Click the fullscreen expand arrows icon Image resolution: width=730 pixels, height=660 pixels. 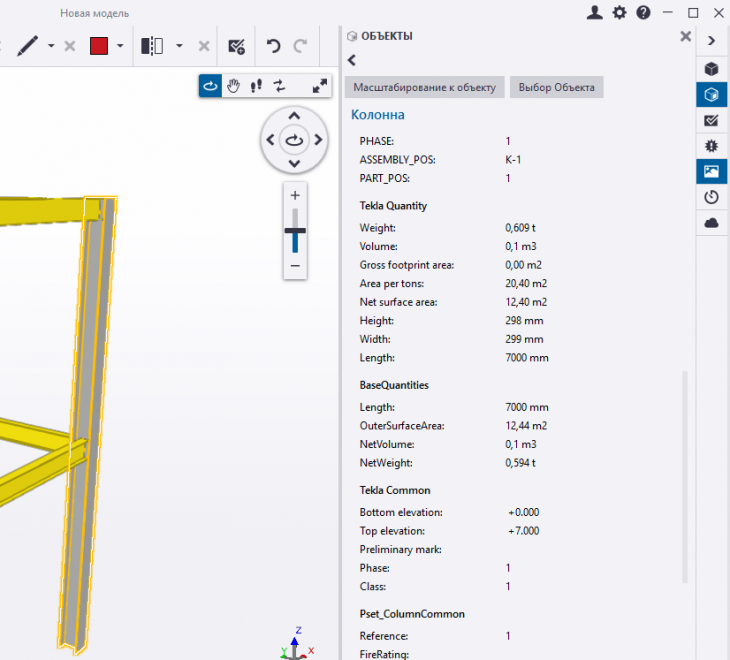[x=319, y=86]
